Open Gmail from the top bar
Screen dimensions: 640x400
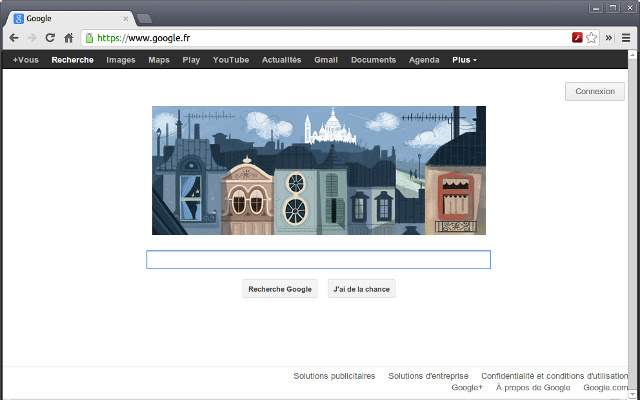pos(326,60)
